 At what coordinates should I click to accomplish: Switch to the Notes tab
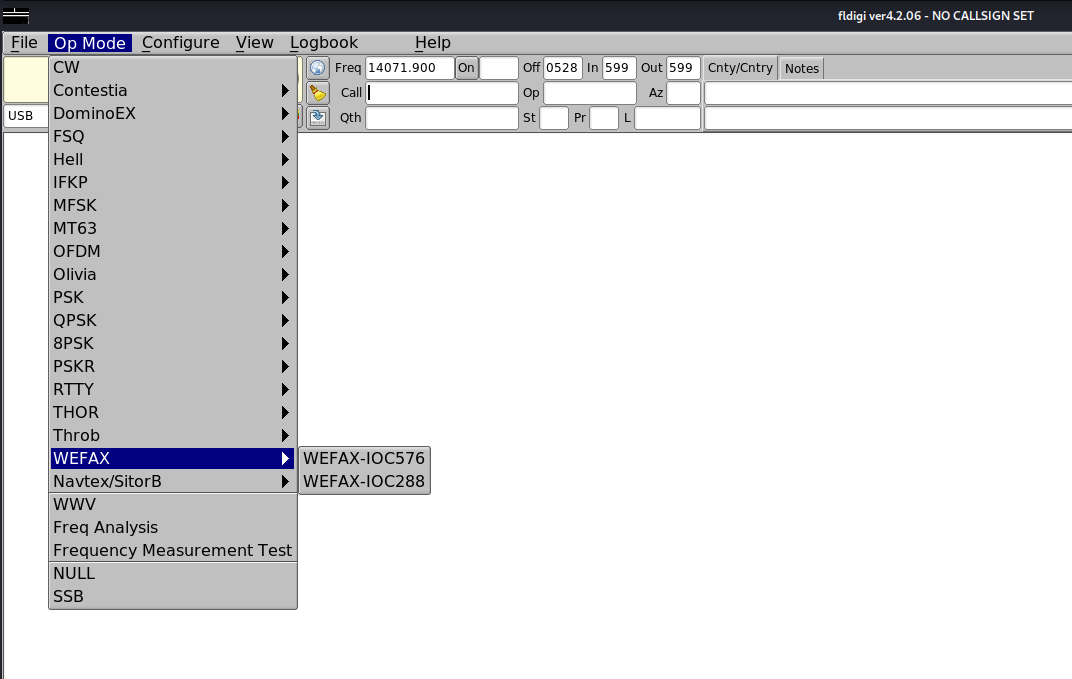point(802,68)
